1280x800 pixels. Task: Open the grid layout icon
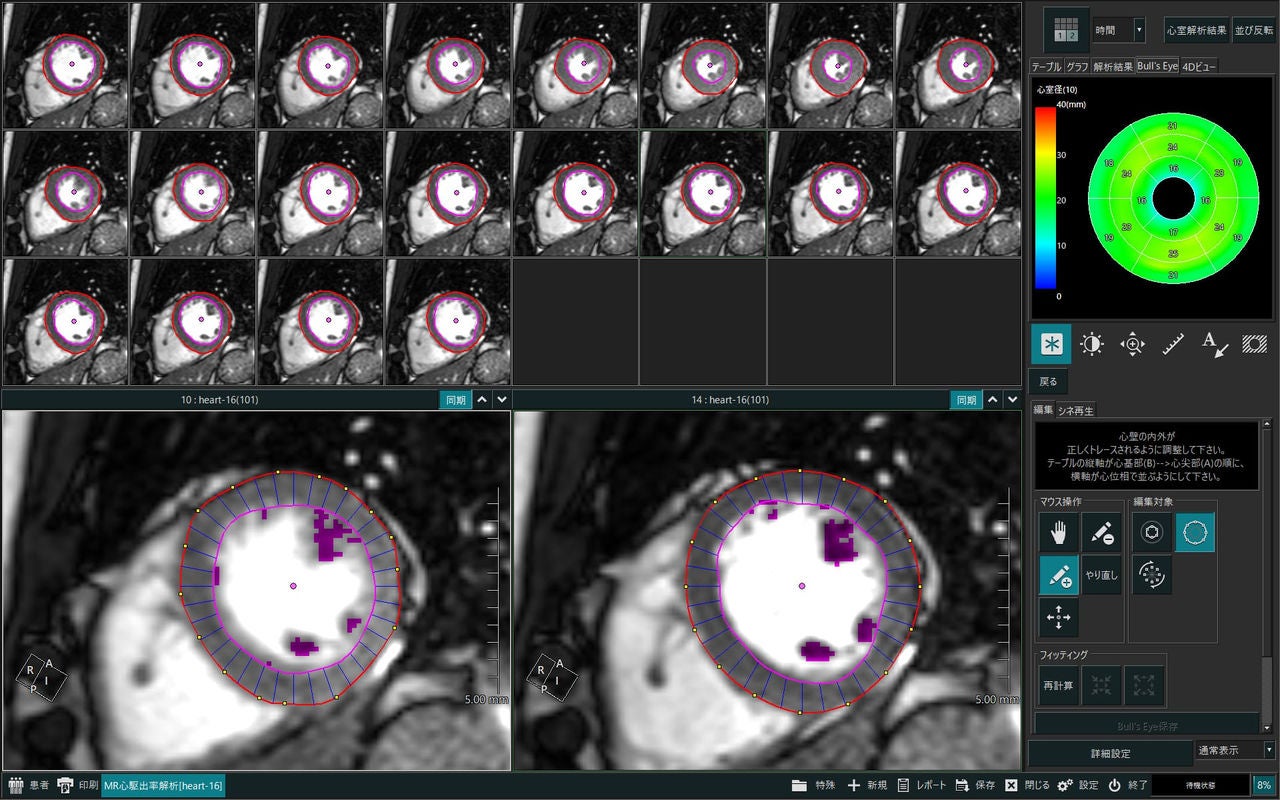[1066, 30]
